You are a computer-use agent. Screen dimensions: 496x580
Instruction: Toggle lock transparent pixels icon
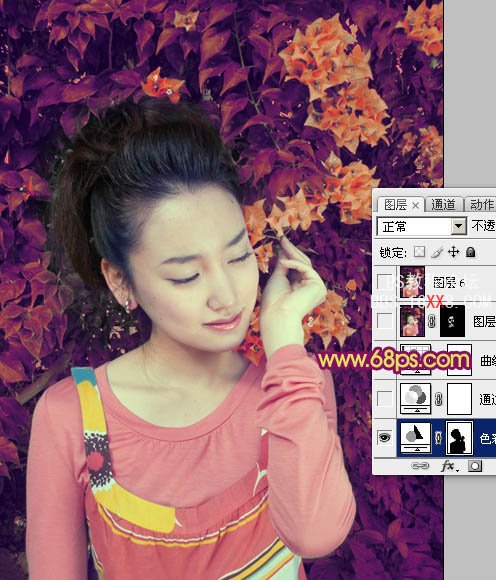click(419, 252)
